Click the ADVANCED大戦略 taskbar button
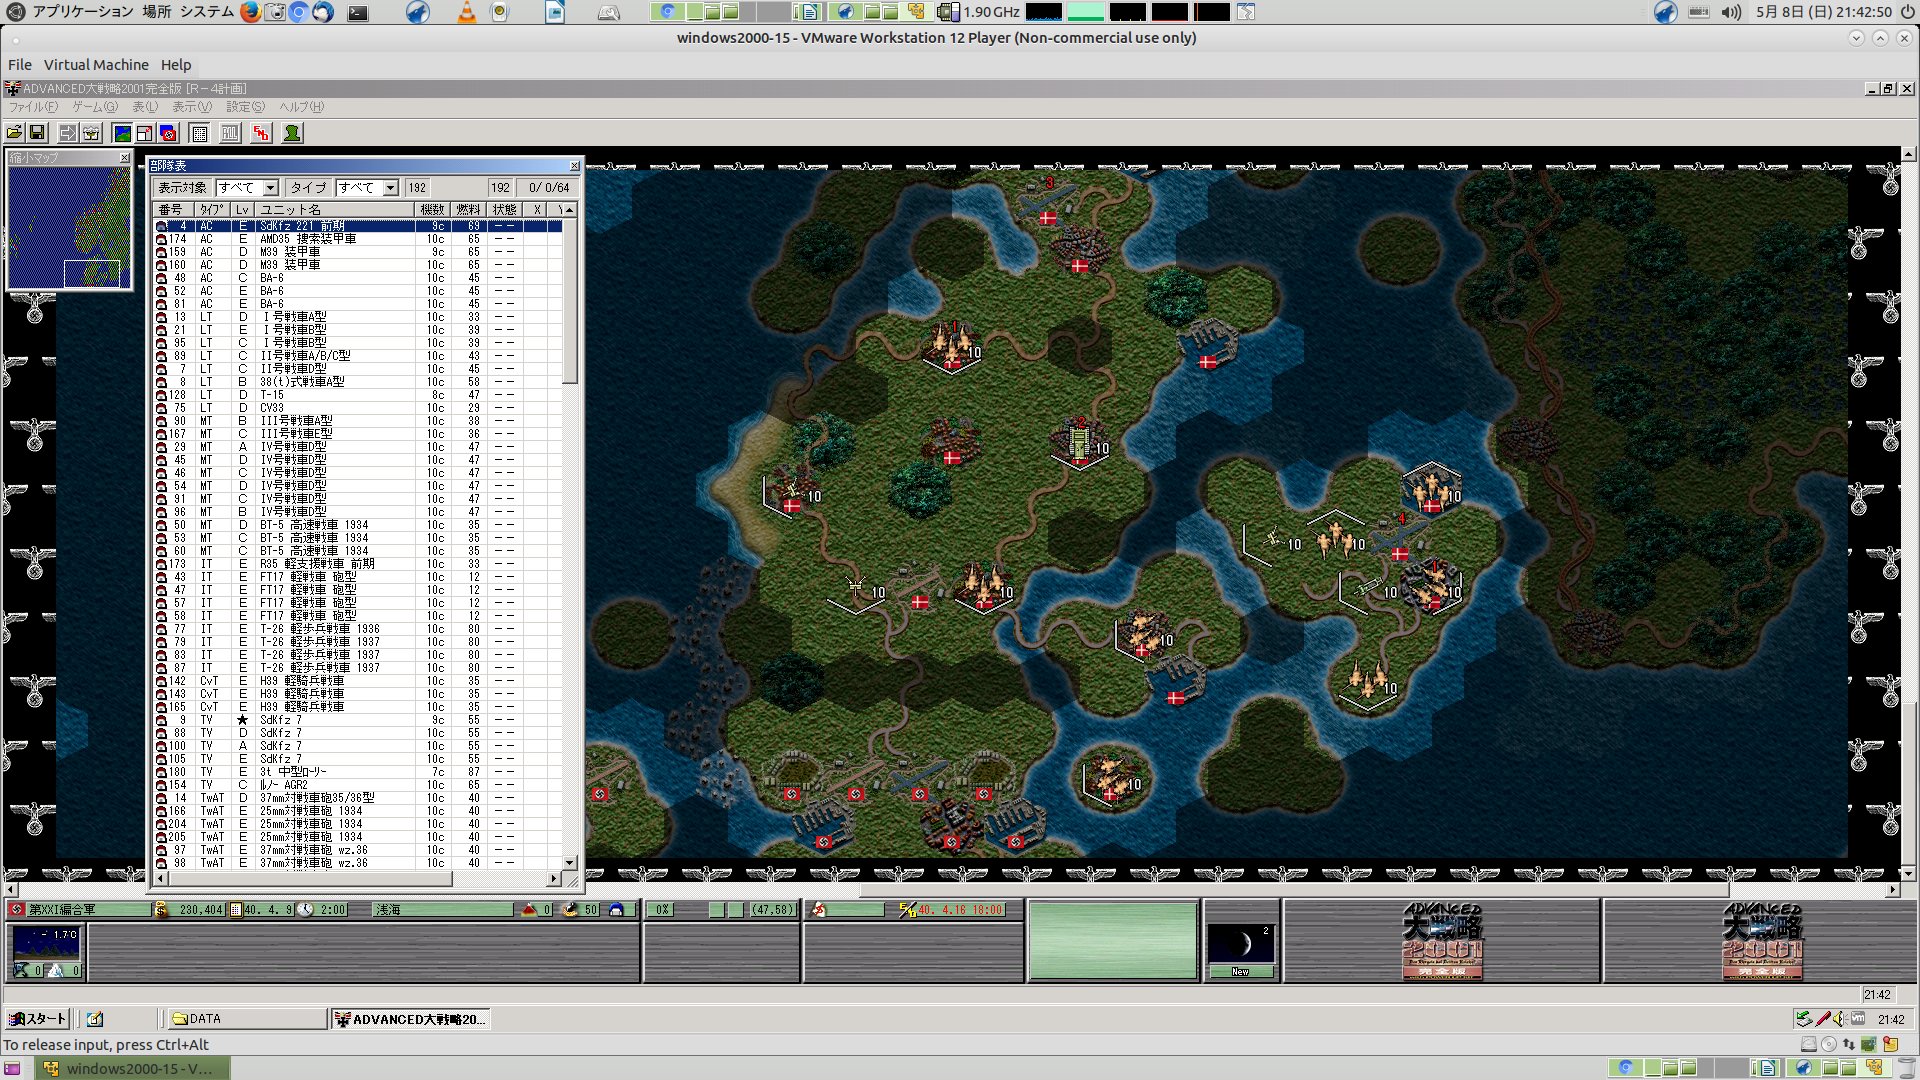Screen dimensions: 1920x1080 coord(411,1019)
